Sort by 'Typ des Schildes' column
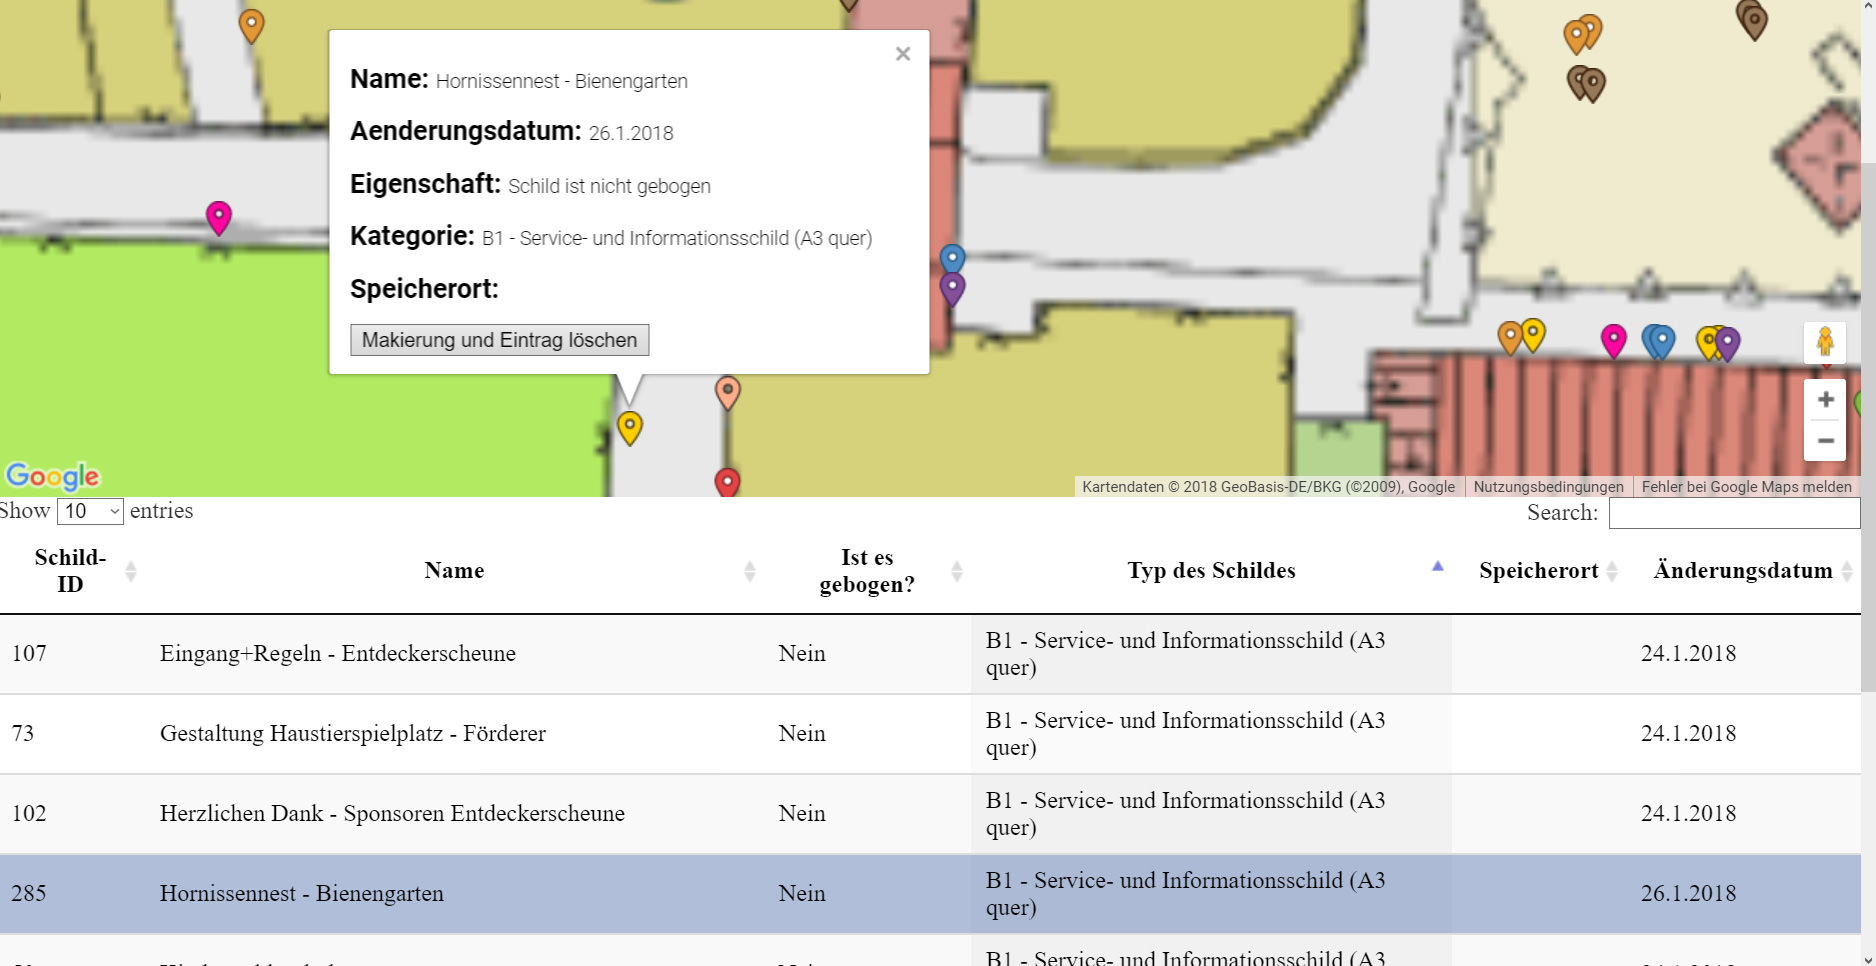The width and height of the screenshot is (1876, 966). 1211,571
